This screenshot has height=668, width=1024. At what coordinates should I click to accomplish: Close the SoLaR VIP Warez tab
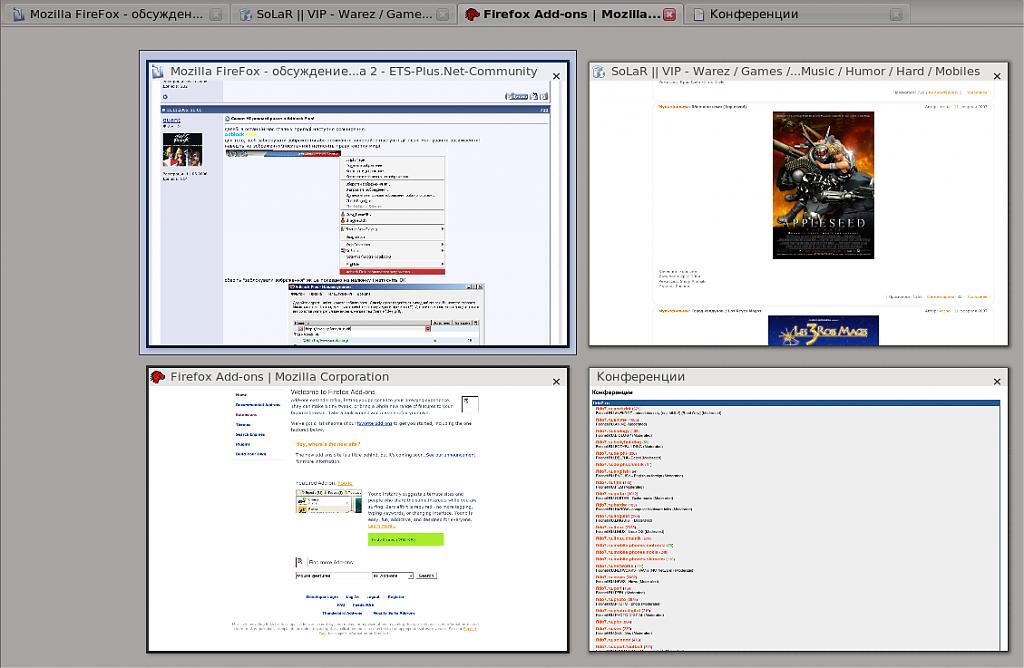pos(442,14)
